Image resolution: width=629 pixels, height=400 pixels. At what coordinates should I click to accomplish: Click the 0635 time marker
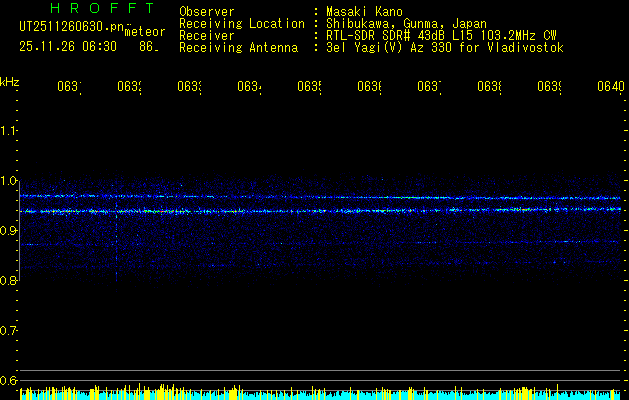pyautogui.click(x=309, y=86)
